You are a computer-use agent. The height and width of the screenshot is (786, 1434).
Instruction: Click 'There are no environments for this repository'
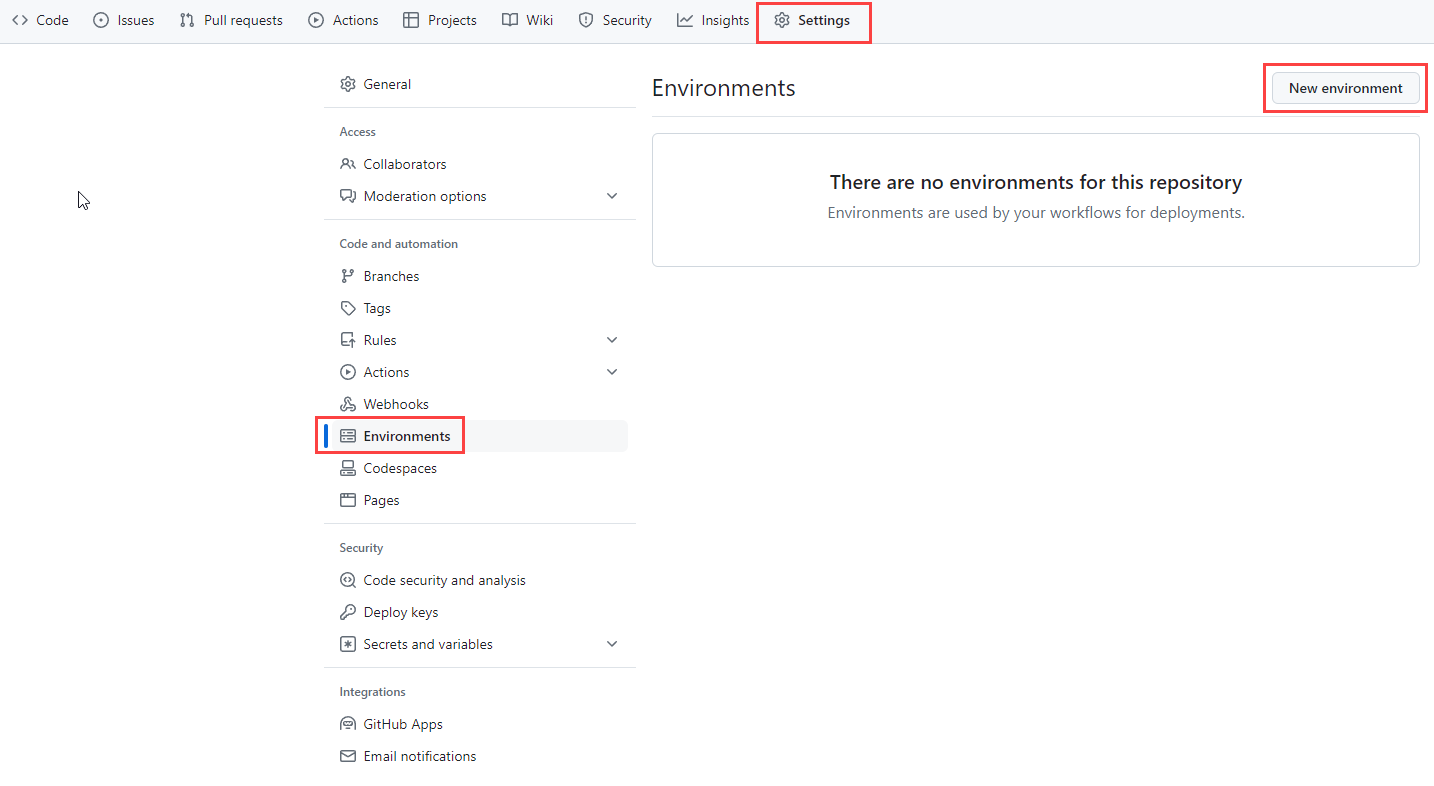[1036, 182]
